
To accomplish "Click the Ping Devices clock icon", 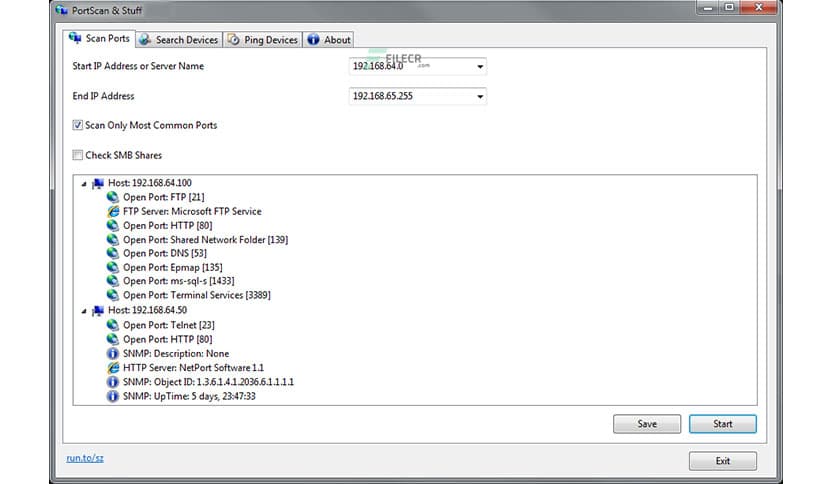I will click(234, 39).
